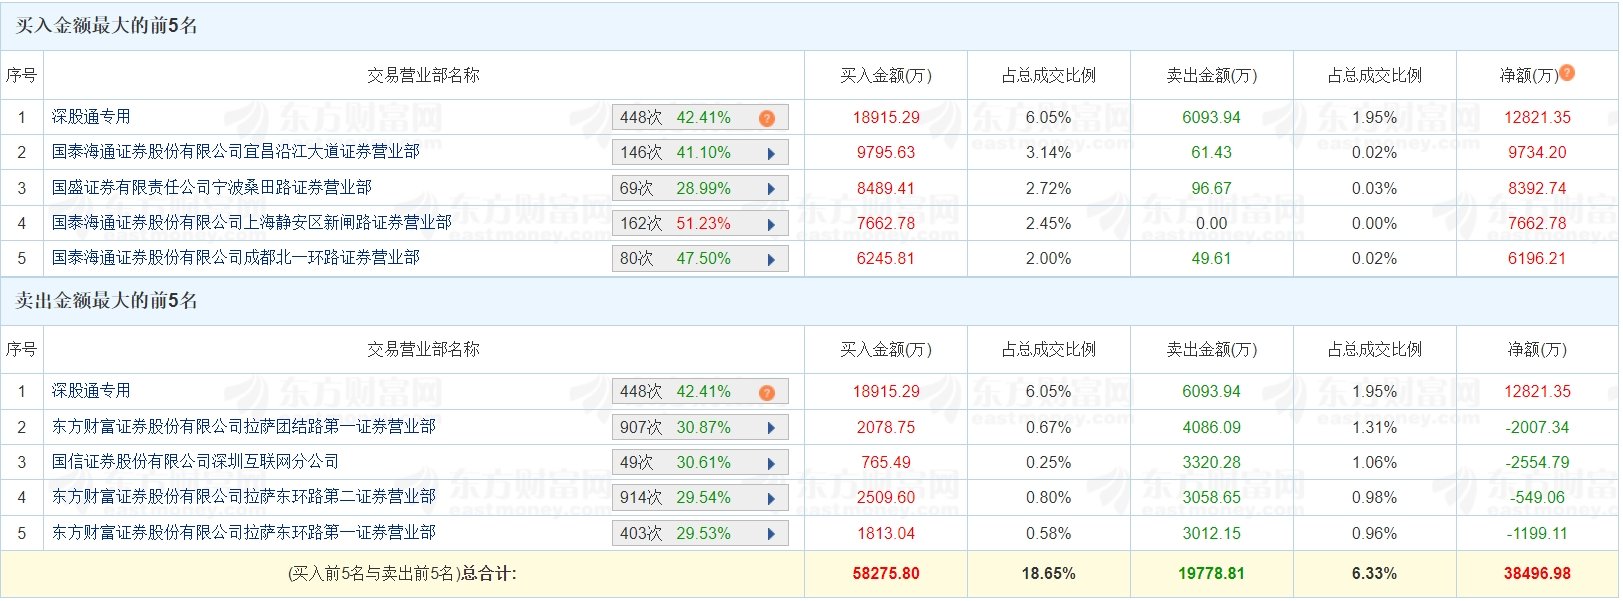This screenshot has height=601, width=1623.
Task: Expand arrow for 拉萨团结路第一证券营业部 row
Action: tap(771, 428)
